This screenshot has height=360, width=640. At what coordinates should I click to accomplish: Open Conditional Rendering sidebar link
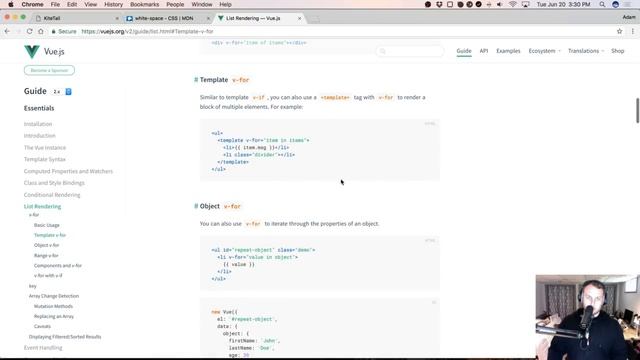(x=52, y=195)
